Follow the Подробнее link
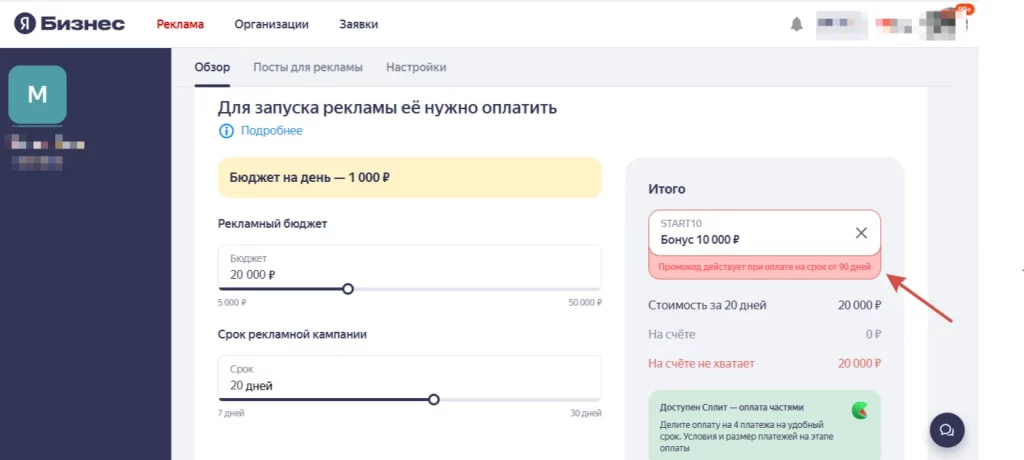1024x460 pixels. (272, 131)
